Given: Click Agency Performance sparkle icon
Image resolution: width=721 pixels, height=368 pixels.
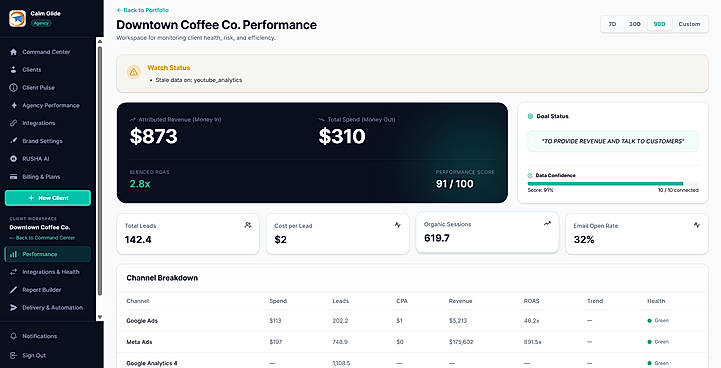Looking at the screenshot, I should (x=13, y=105).
